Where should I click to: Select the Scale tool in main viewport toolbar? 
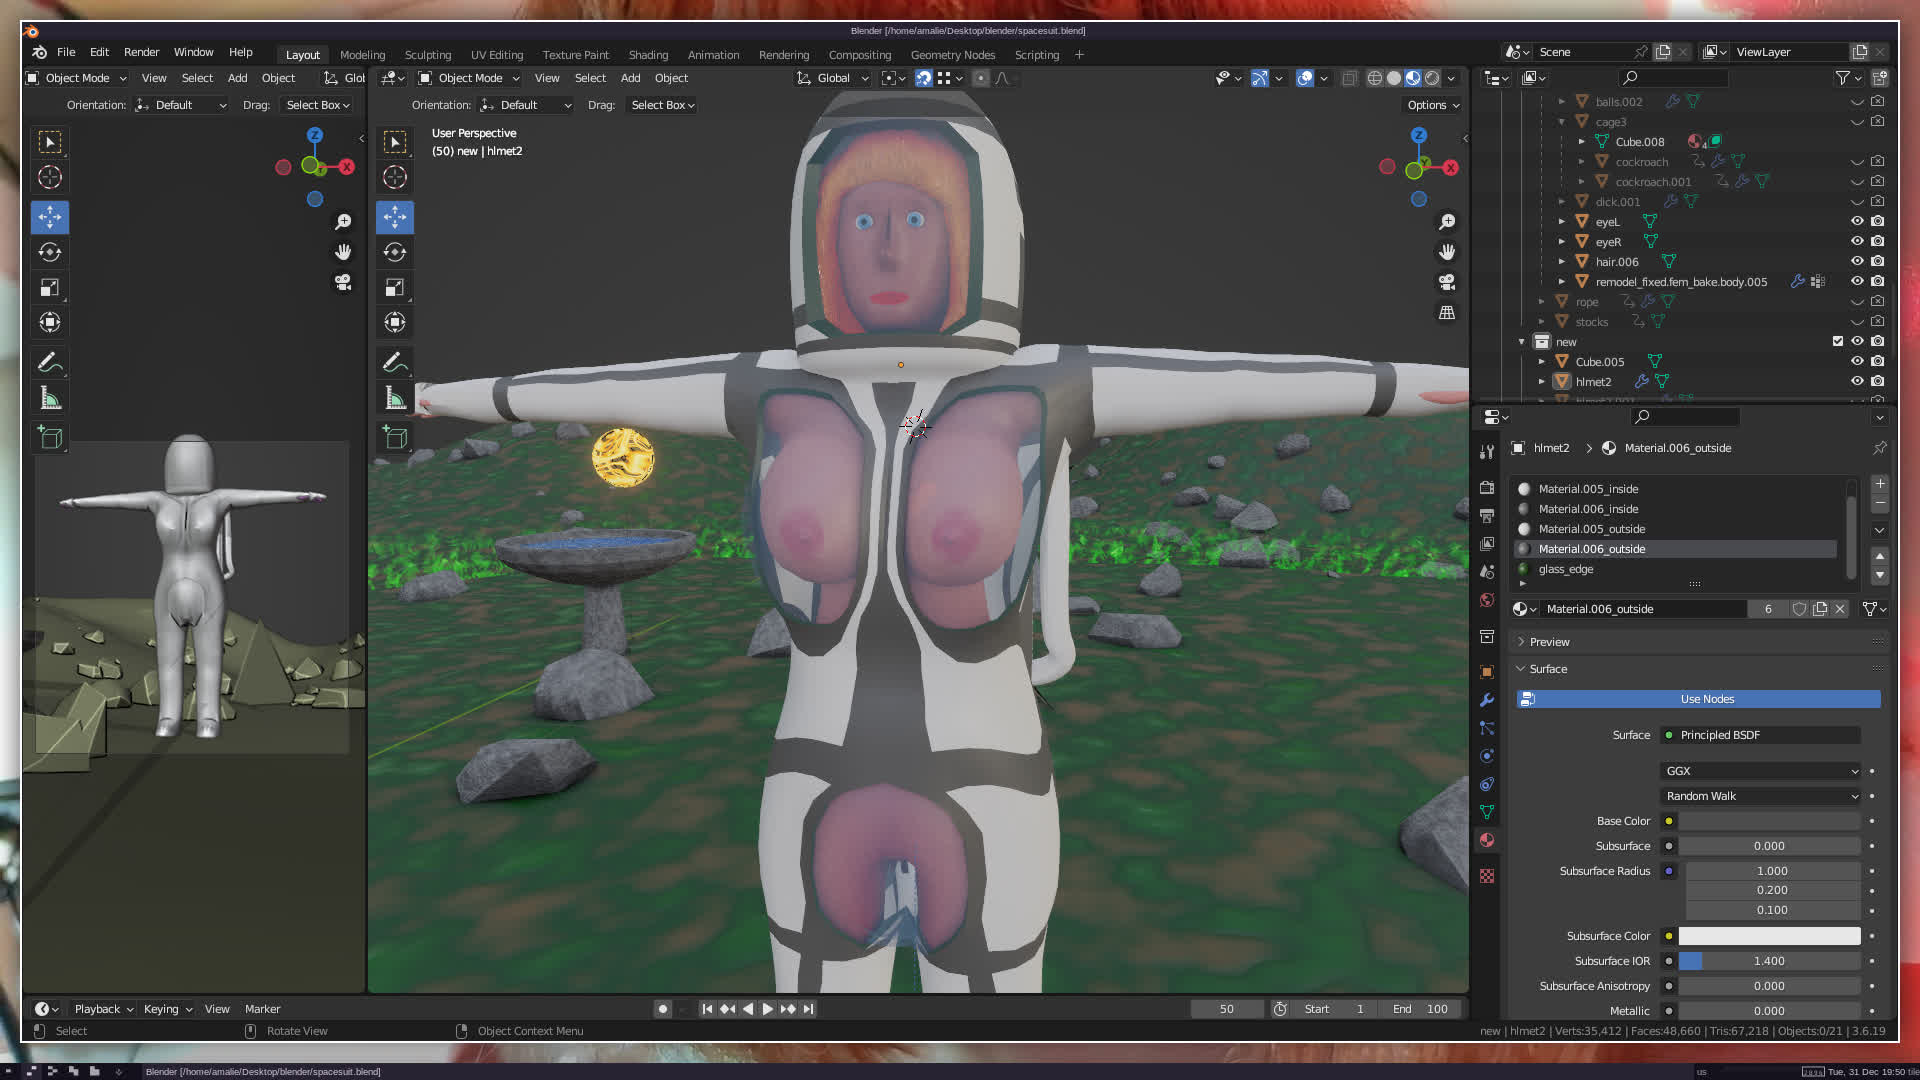[x=395, y=288]
